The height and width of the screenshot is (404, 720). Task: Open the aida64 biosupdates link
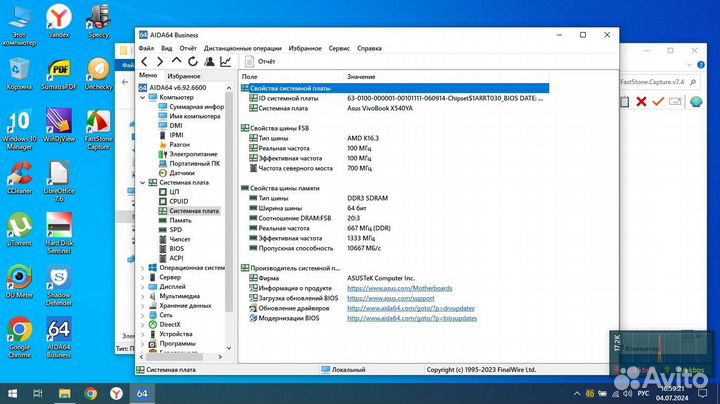click(x=412, y=318)
